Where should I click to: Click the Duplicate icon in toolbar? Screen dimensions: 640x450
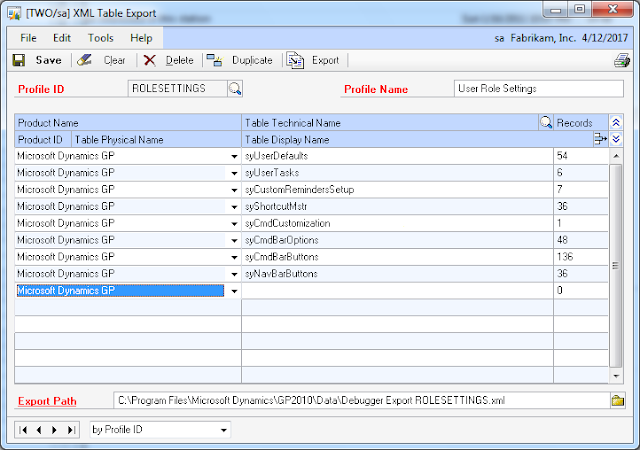tap(214, 60)
